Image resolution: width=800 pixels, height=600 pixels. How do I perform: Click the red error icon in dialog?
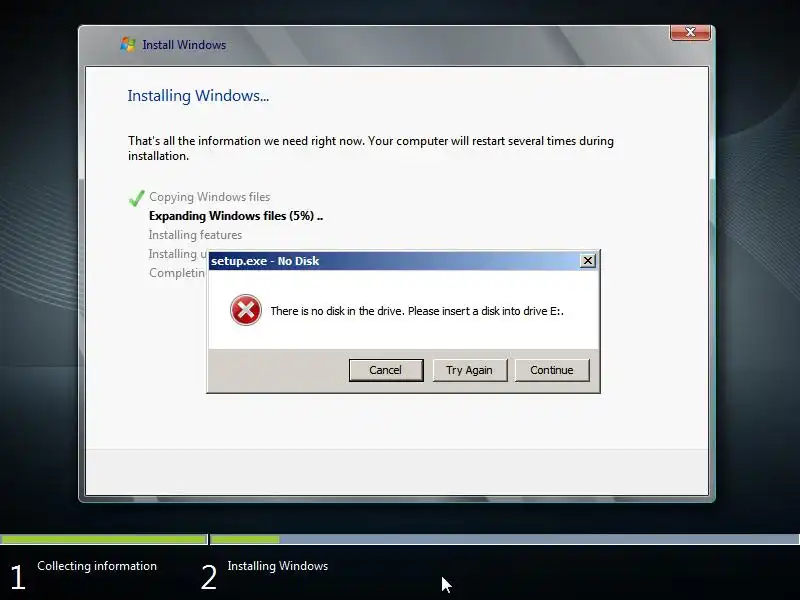point(245,310)
